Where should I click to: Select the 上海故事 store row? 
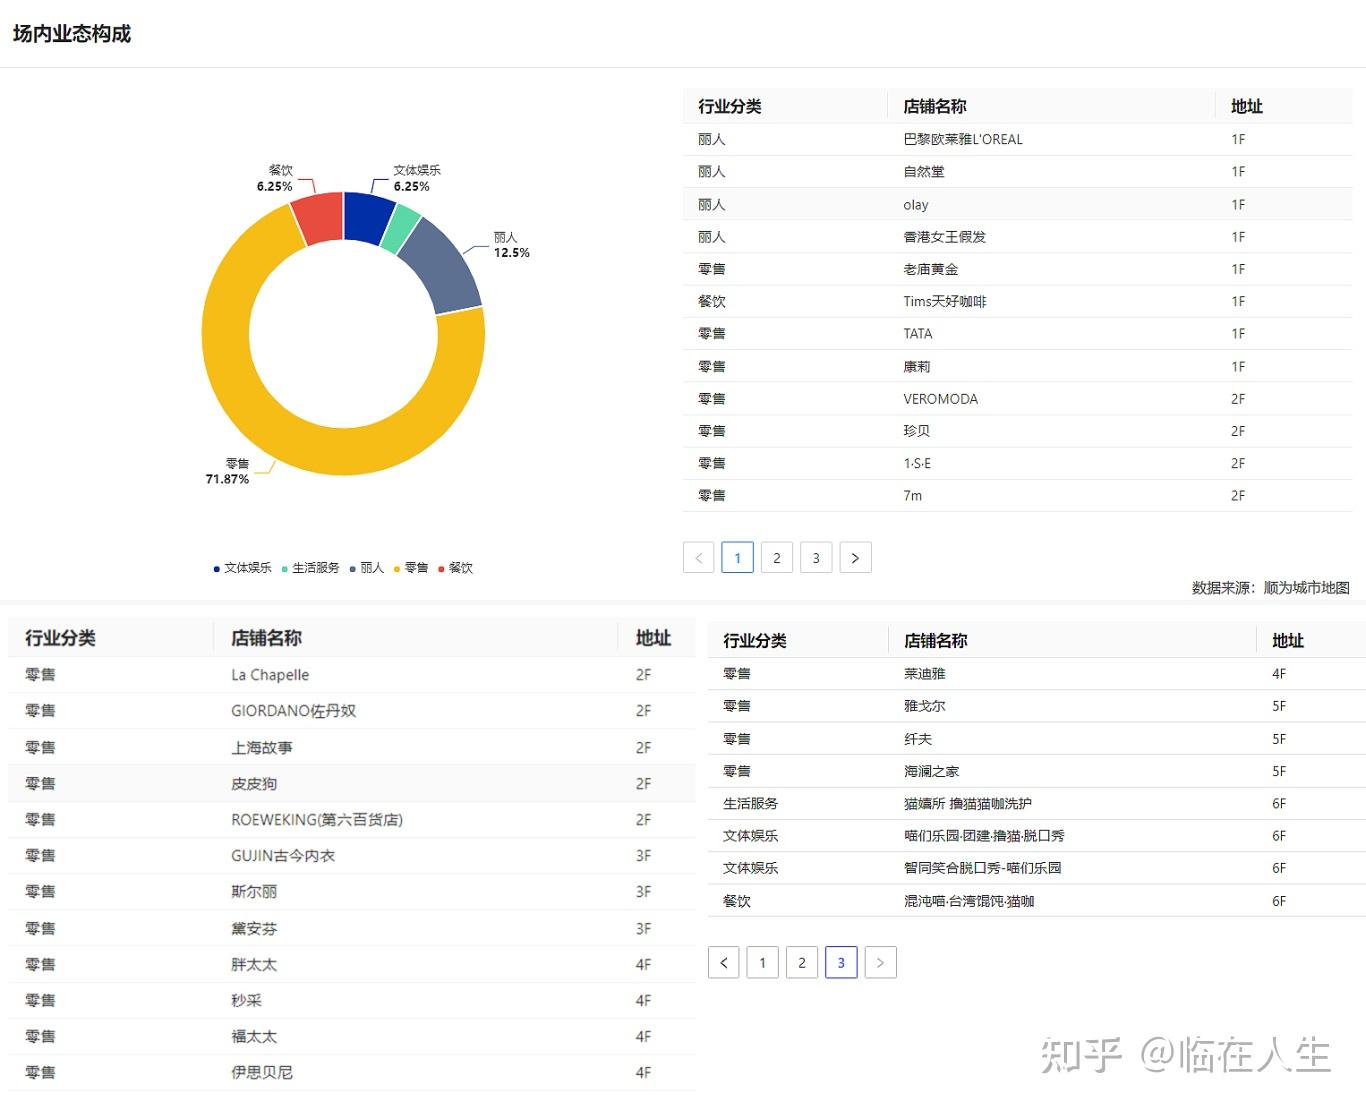coord(352,747)
